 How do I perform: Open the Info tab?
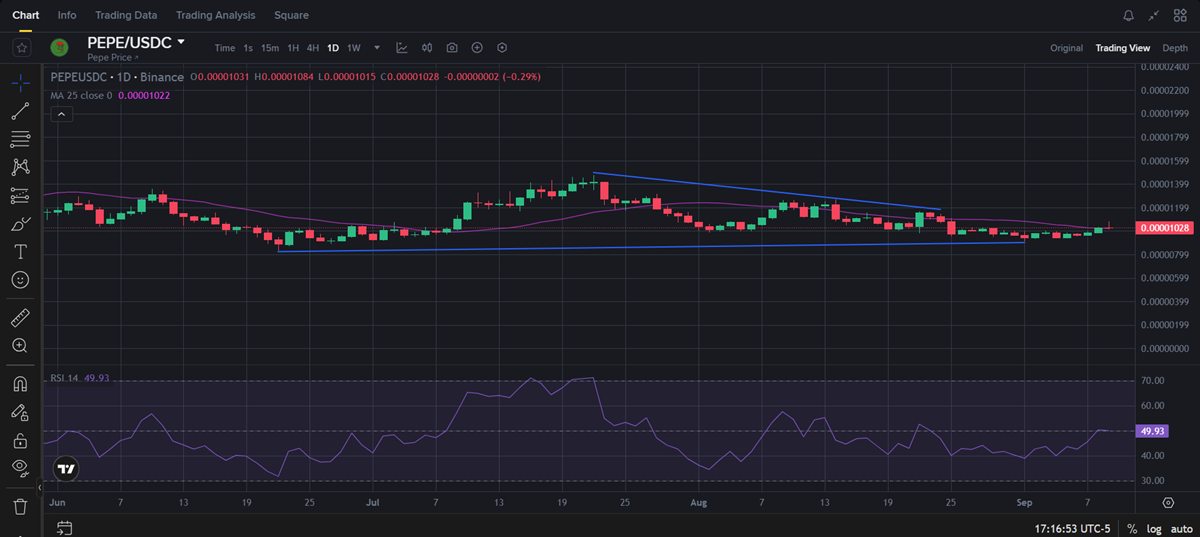pyautogui.click(x=67, y=15)
